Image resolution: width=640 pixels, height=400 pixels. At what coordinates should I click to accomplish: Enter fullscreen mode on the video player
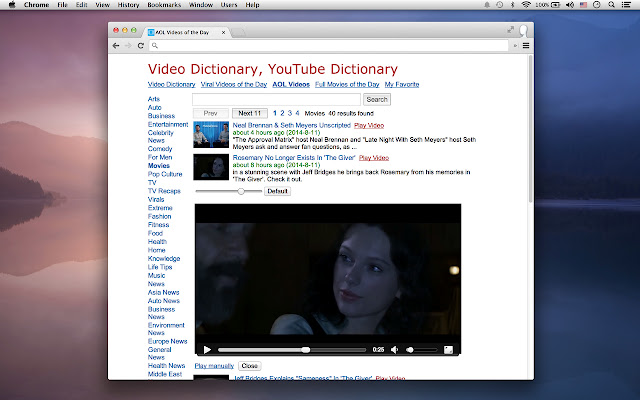coord(449,350)
